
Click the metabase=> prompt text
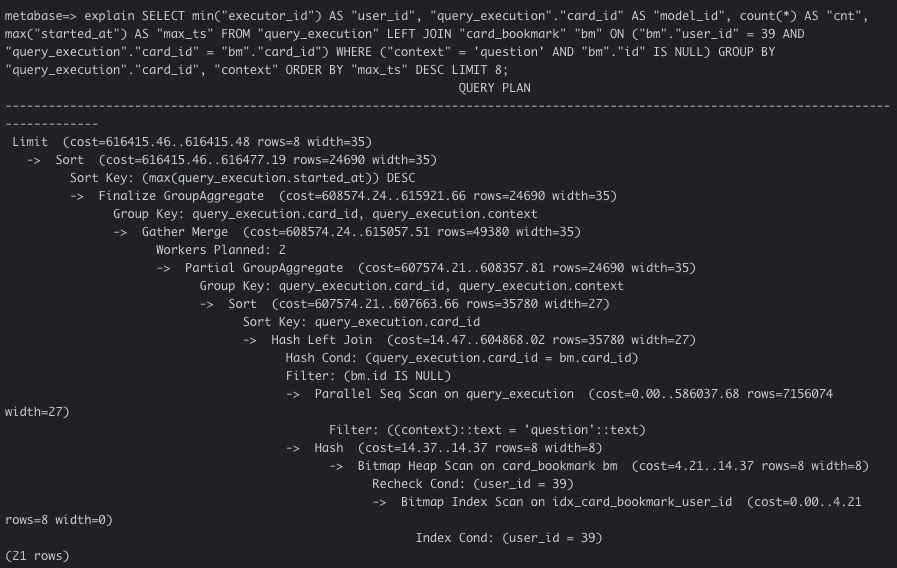pos(41,16)
